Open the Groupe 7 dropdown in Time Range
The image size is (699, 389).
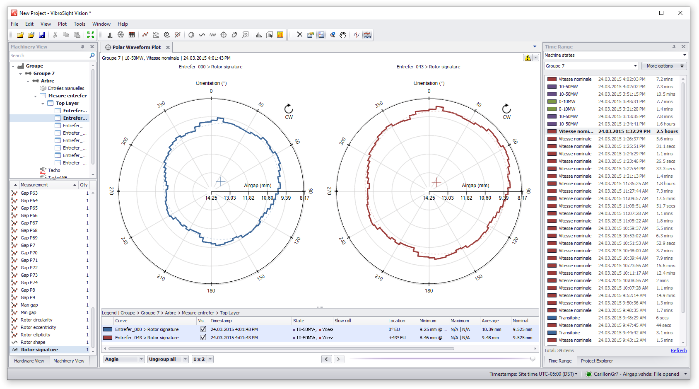coord(591,66)
